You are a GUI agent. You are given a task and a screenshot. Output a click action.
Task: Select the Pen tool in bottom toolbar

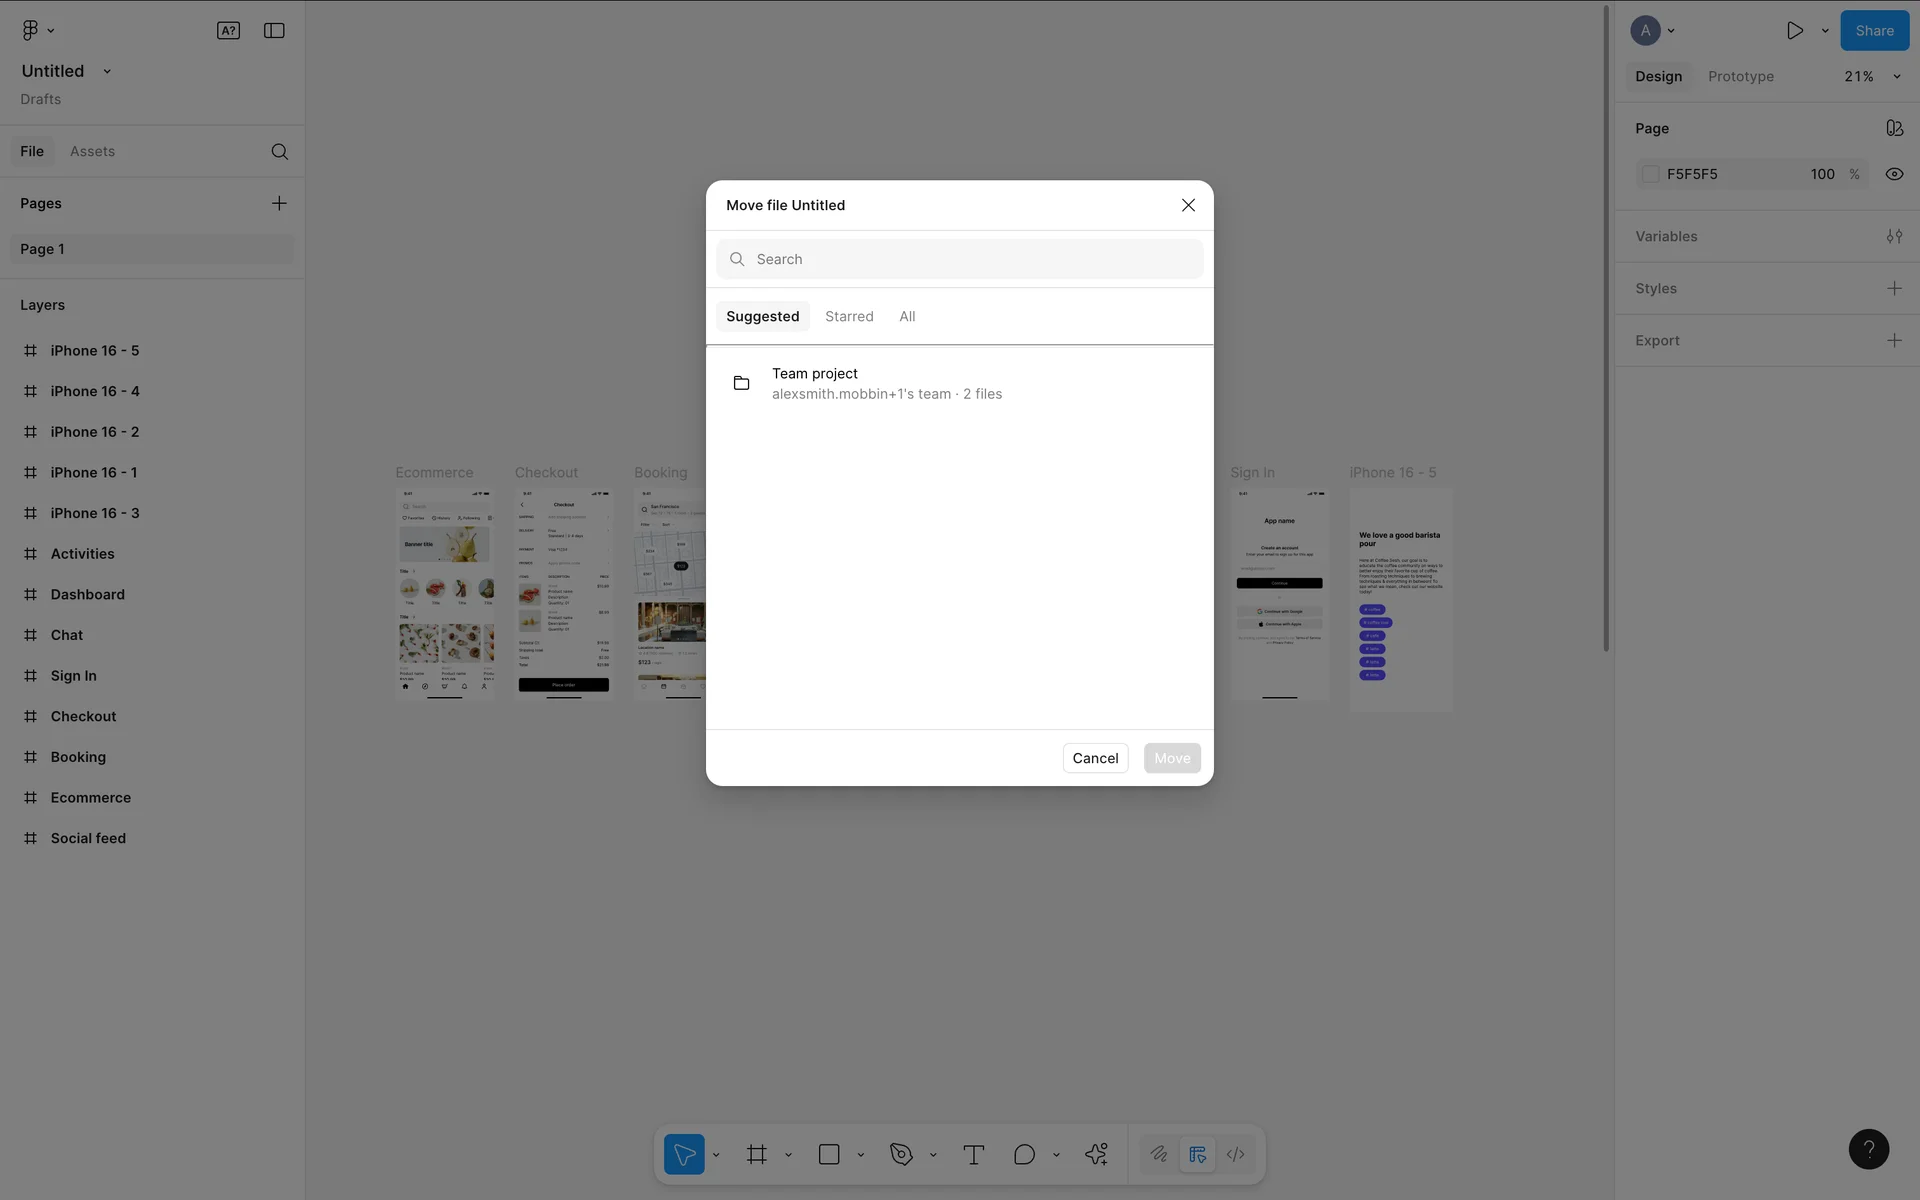click(901, 1154)
